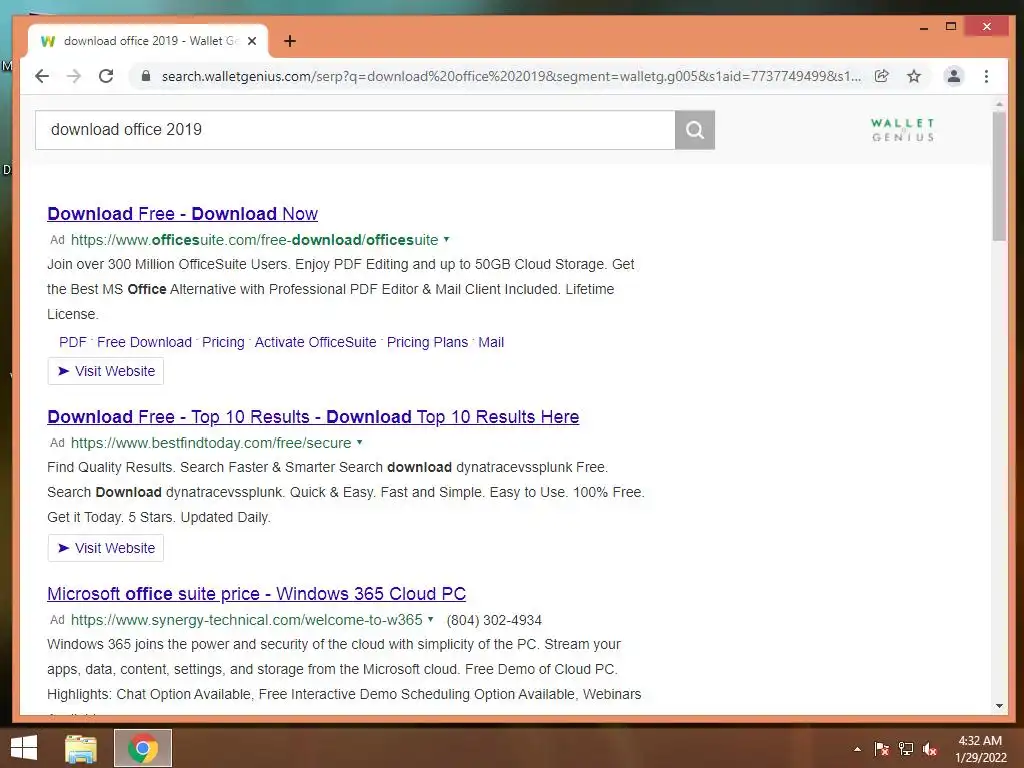Open 'Microsoft office suite price' result

(x=256, y=594)
